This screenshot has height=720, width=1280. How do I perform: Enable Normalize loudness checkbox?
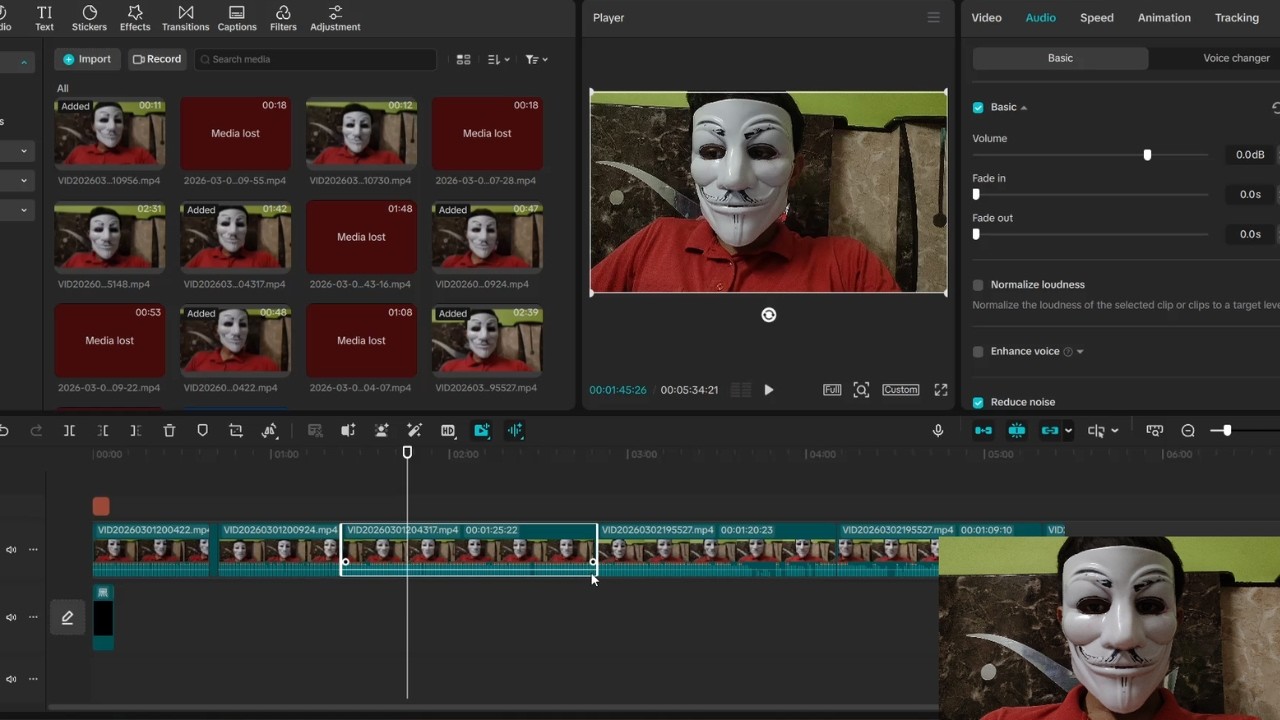click(x=978, y=285)
